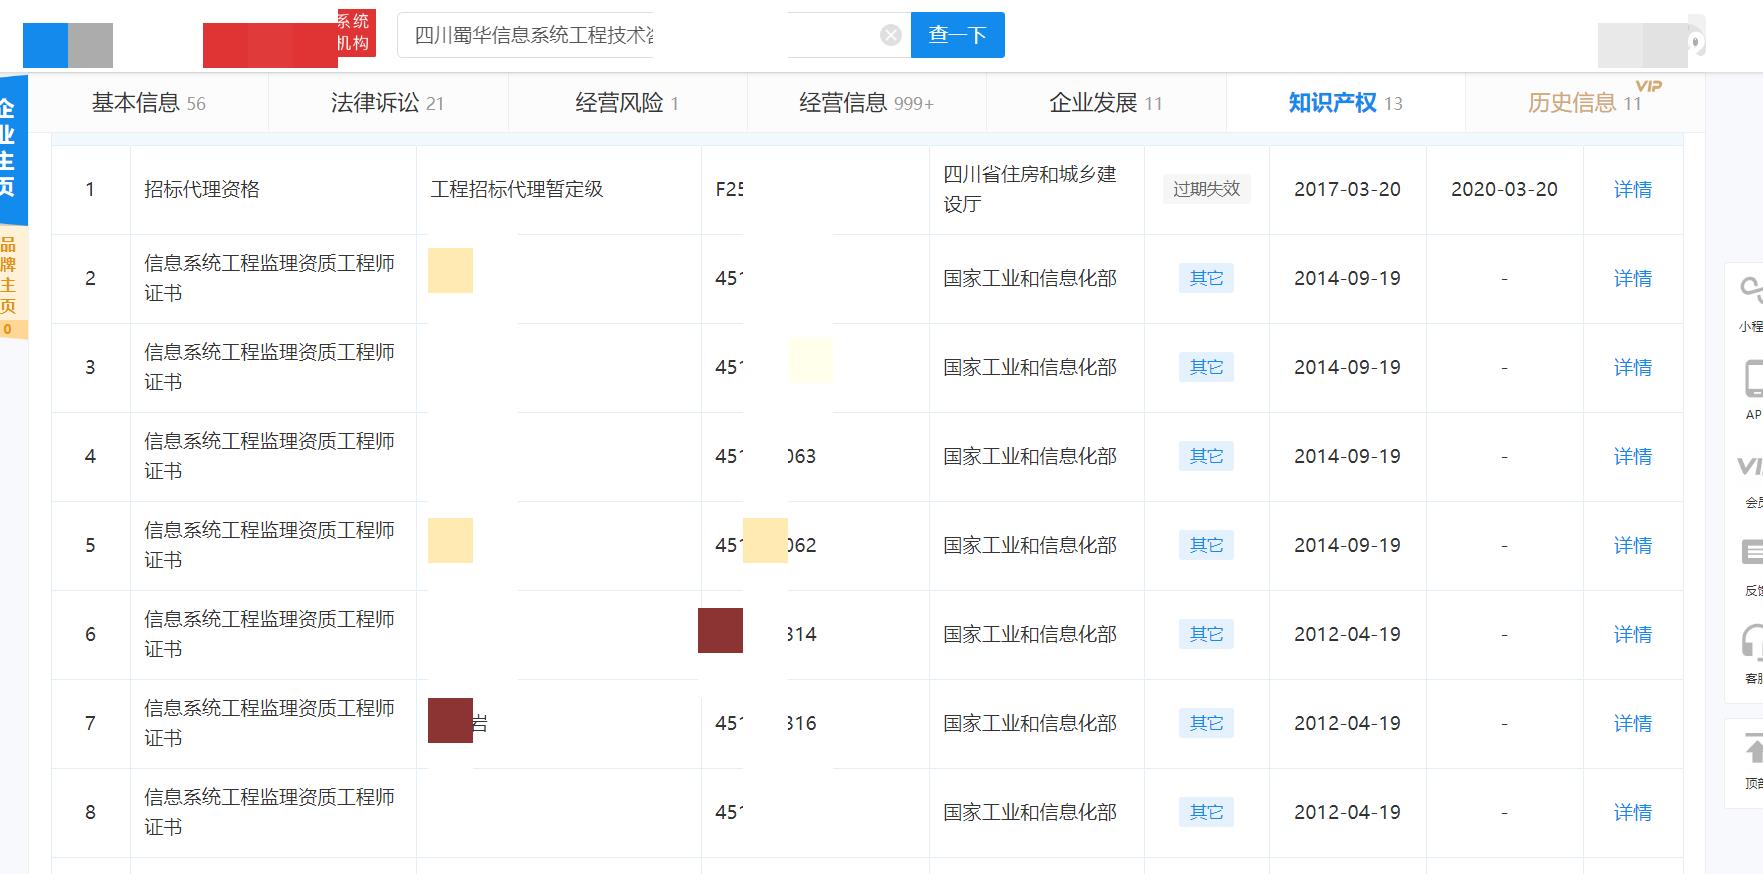Image resolution: width=1763 pixels, height=874 pixels.
Task: Click the 2020-03-20 expiry date cell
Action: point(1504,190)
